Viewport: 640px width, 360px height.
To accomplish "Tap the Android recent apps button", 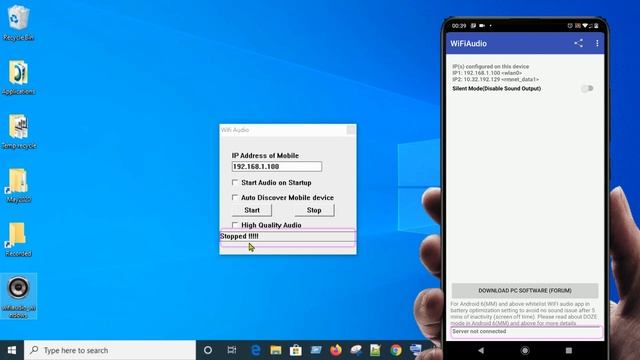I will click(x=569, y=350).
